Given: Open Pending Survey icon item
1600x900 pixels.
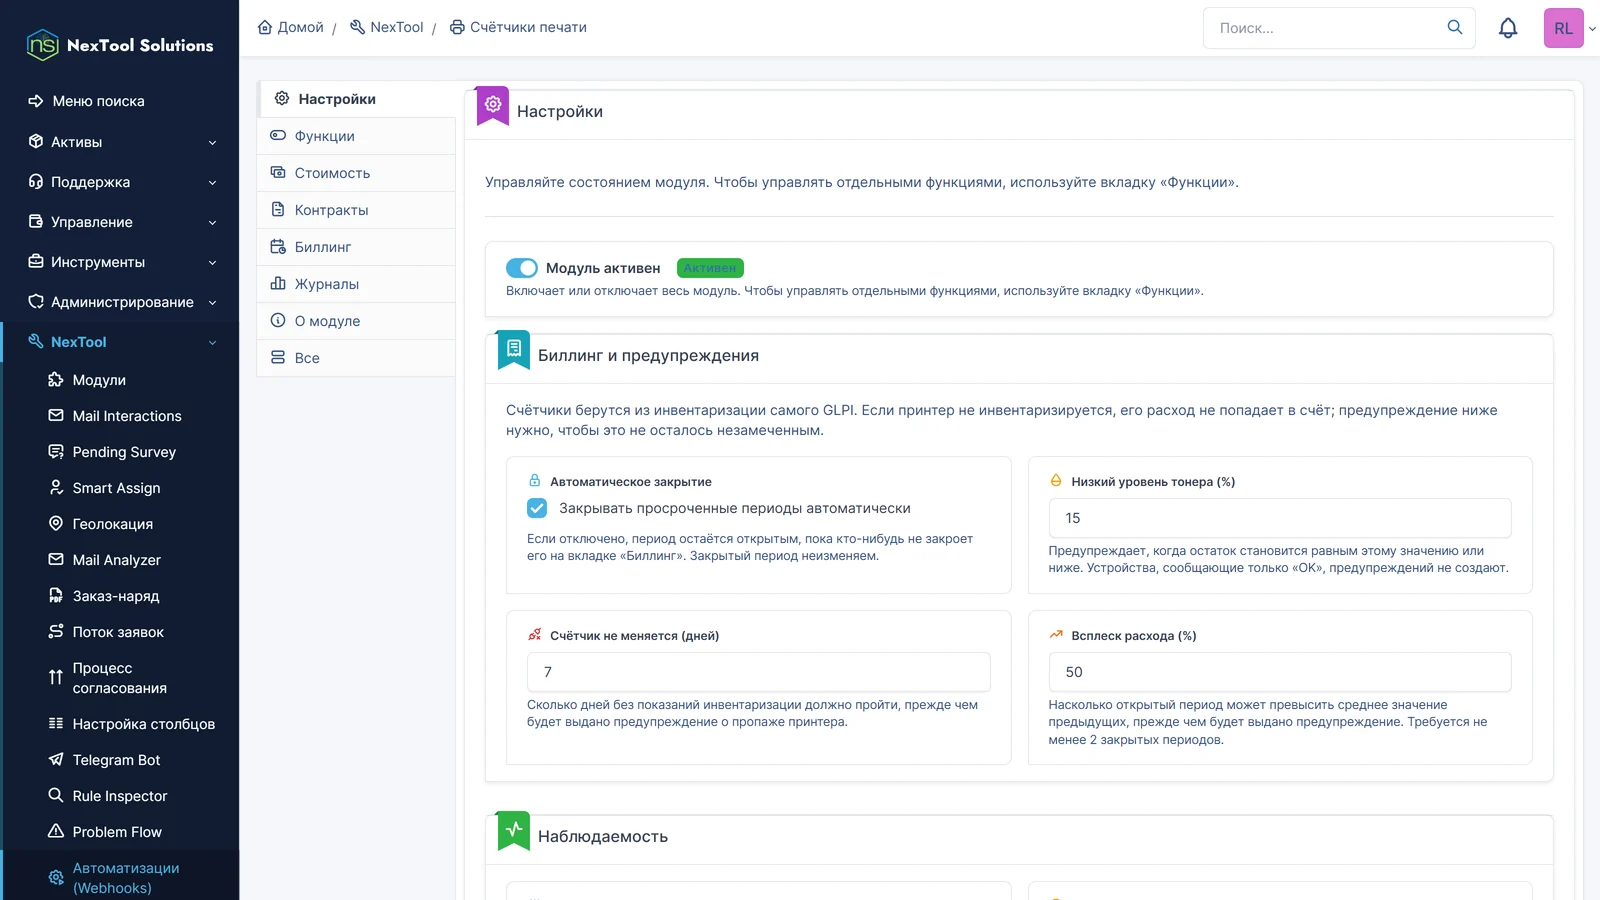Looking at the screenshot, I should tap(56, 452).
